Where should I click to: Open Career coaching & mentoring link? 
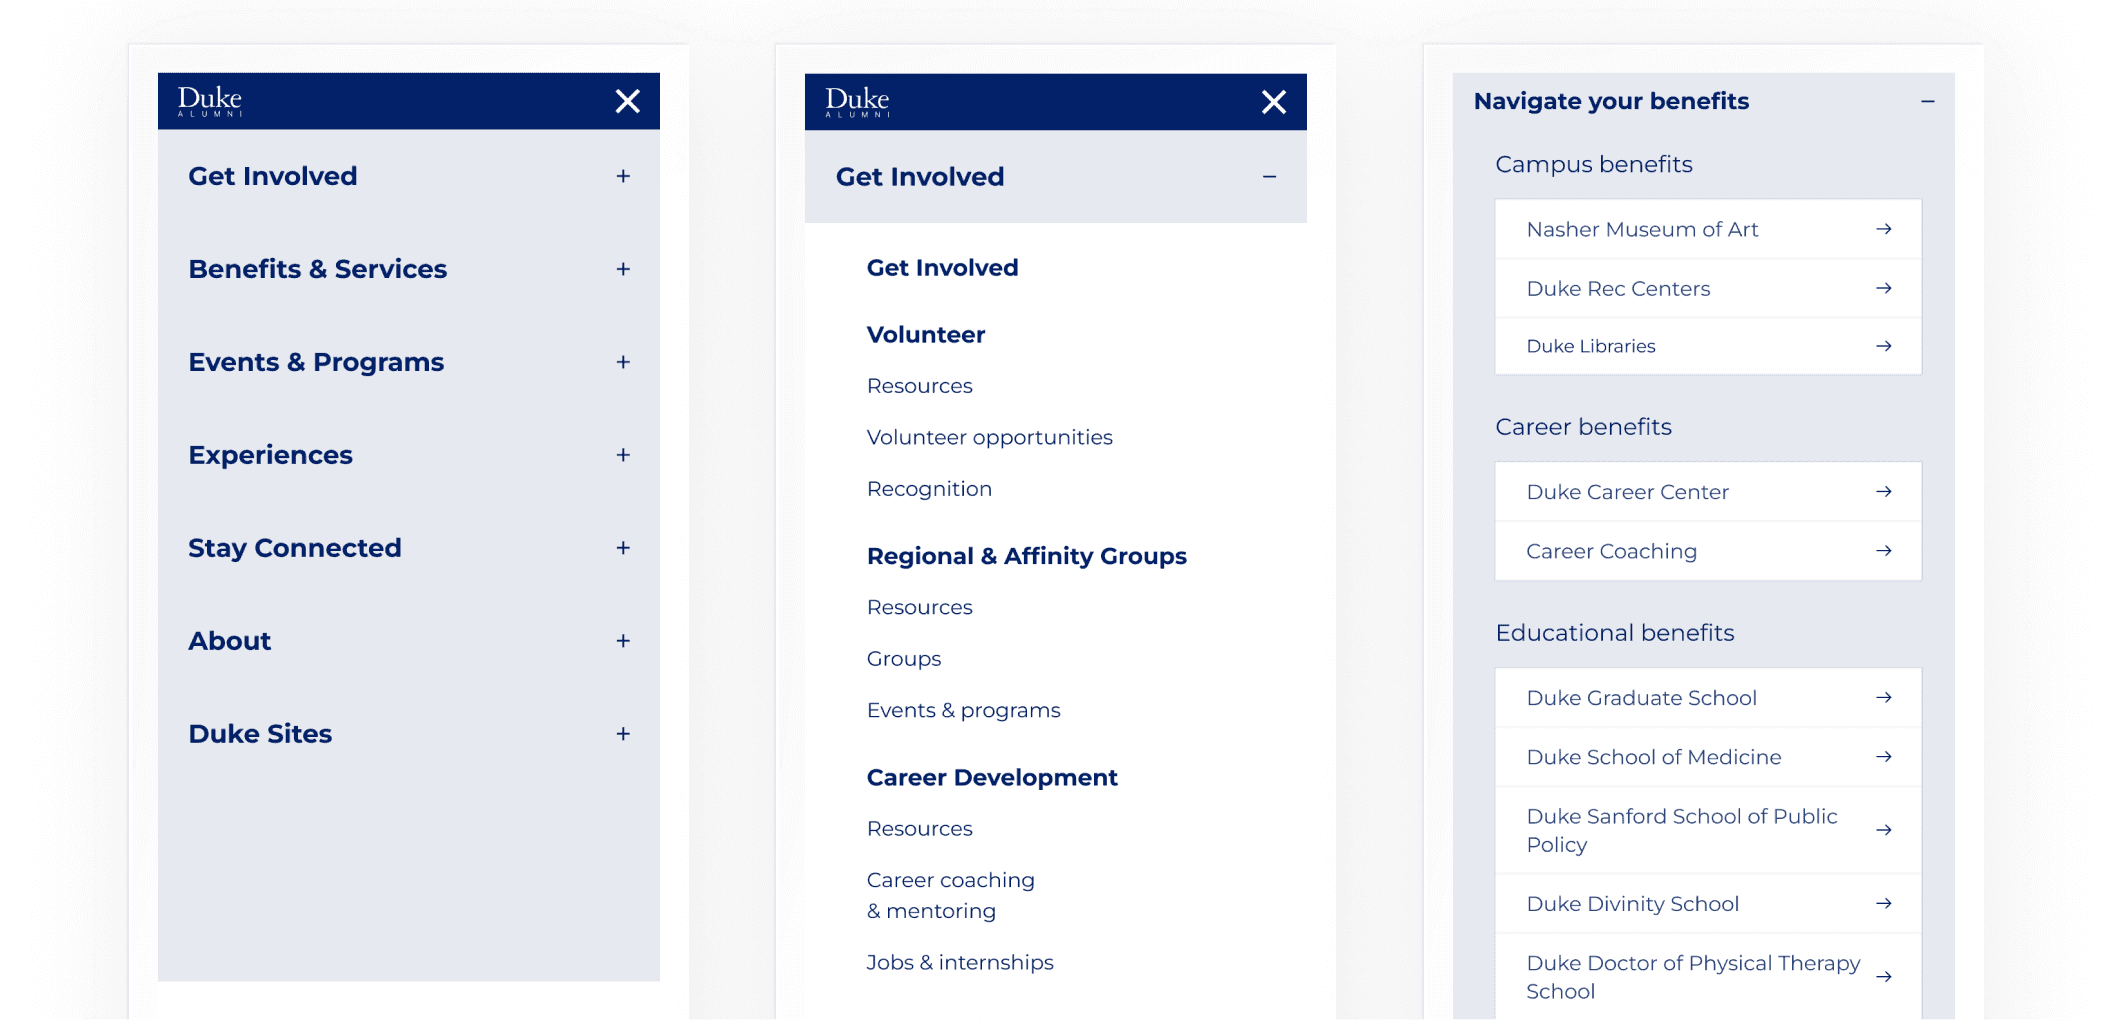(950, 895)
